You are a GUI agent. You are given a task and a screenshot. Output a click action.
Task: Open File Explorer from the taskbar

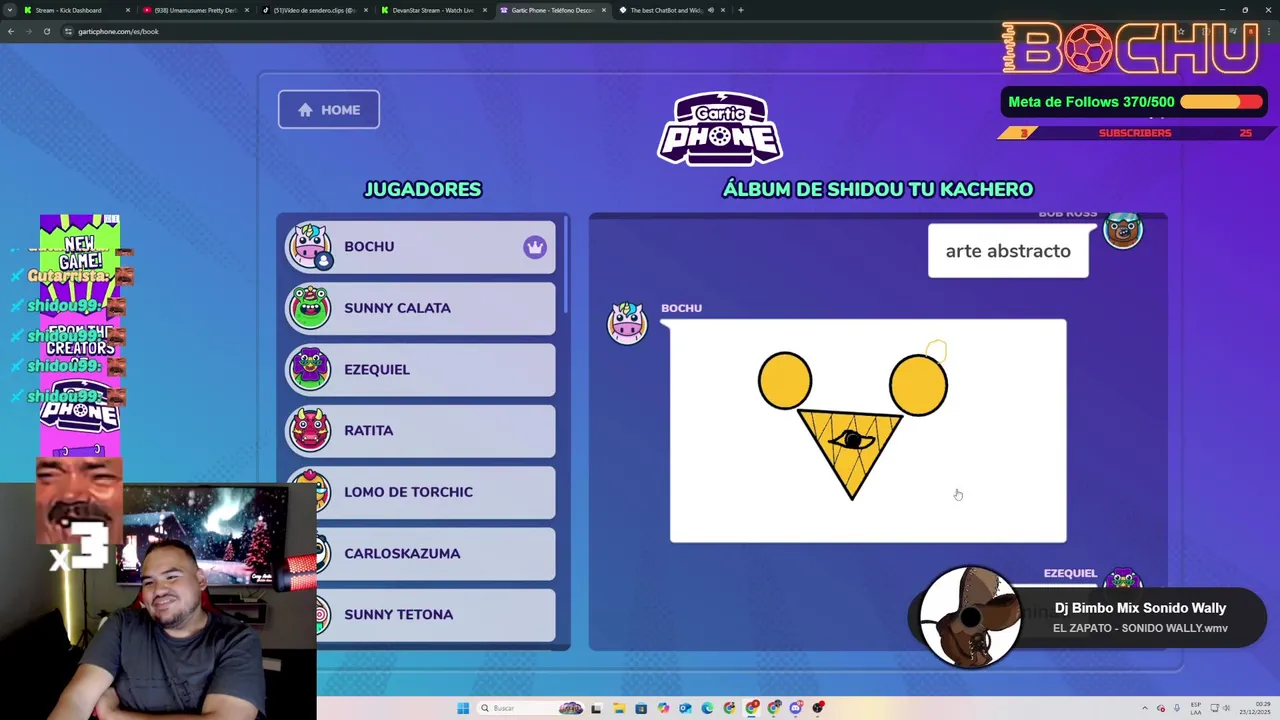pos(619,708)
